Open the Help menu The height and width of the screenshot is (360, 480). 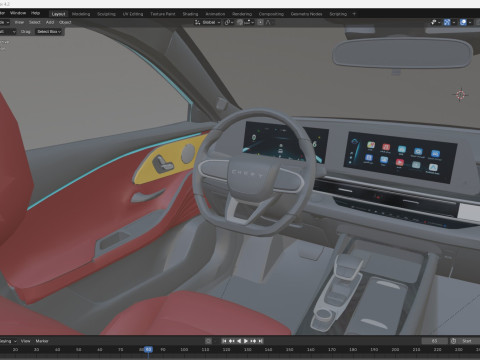coord(35,13)
